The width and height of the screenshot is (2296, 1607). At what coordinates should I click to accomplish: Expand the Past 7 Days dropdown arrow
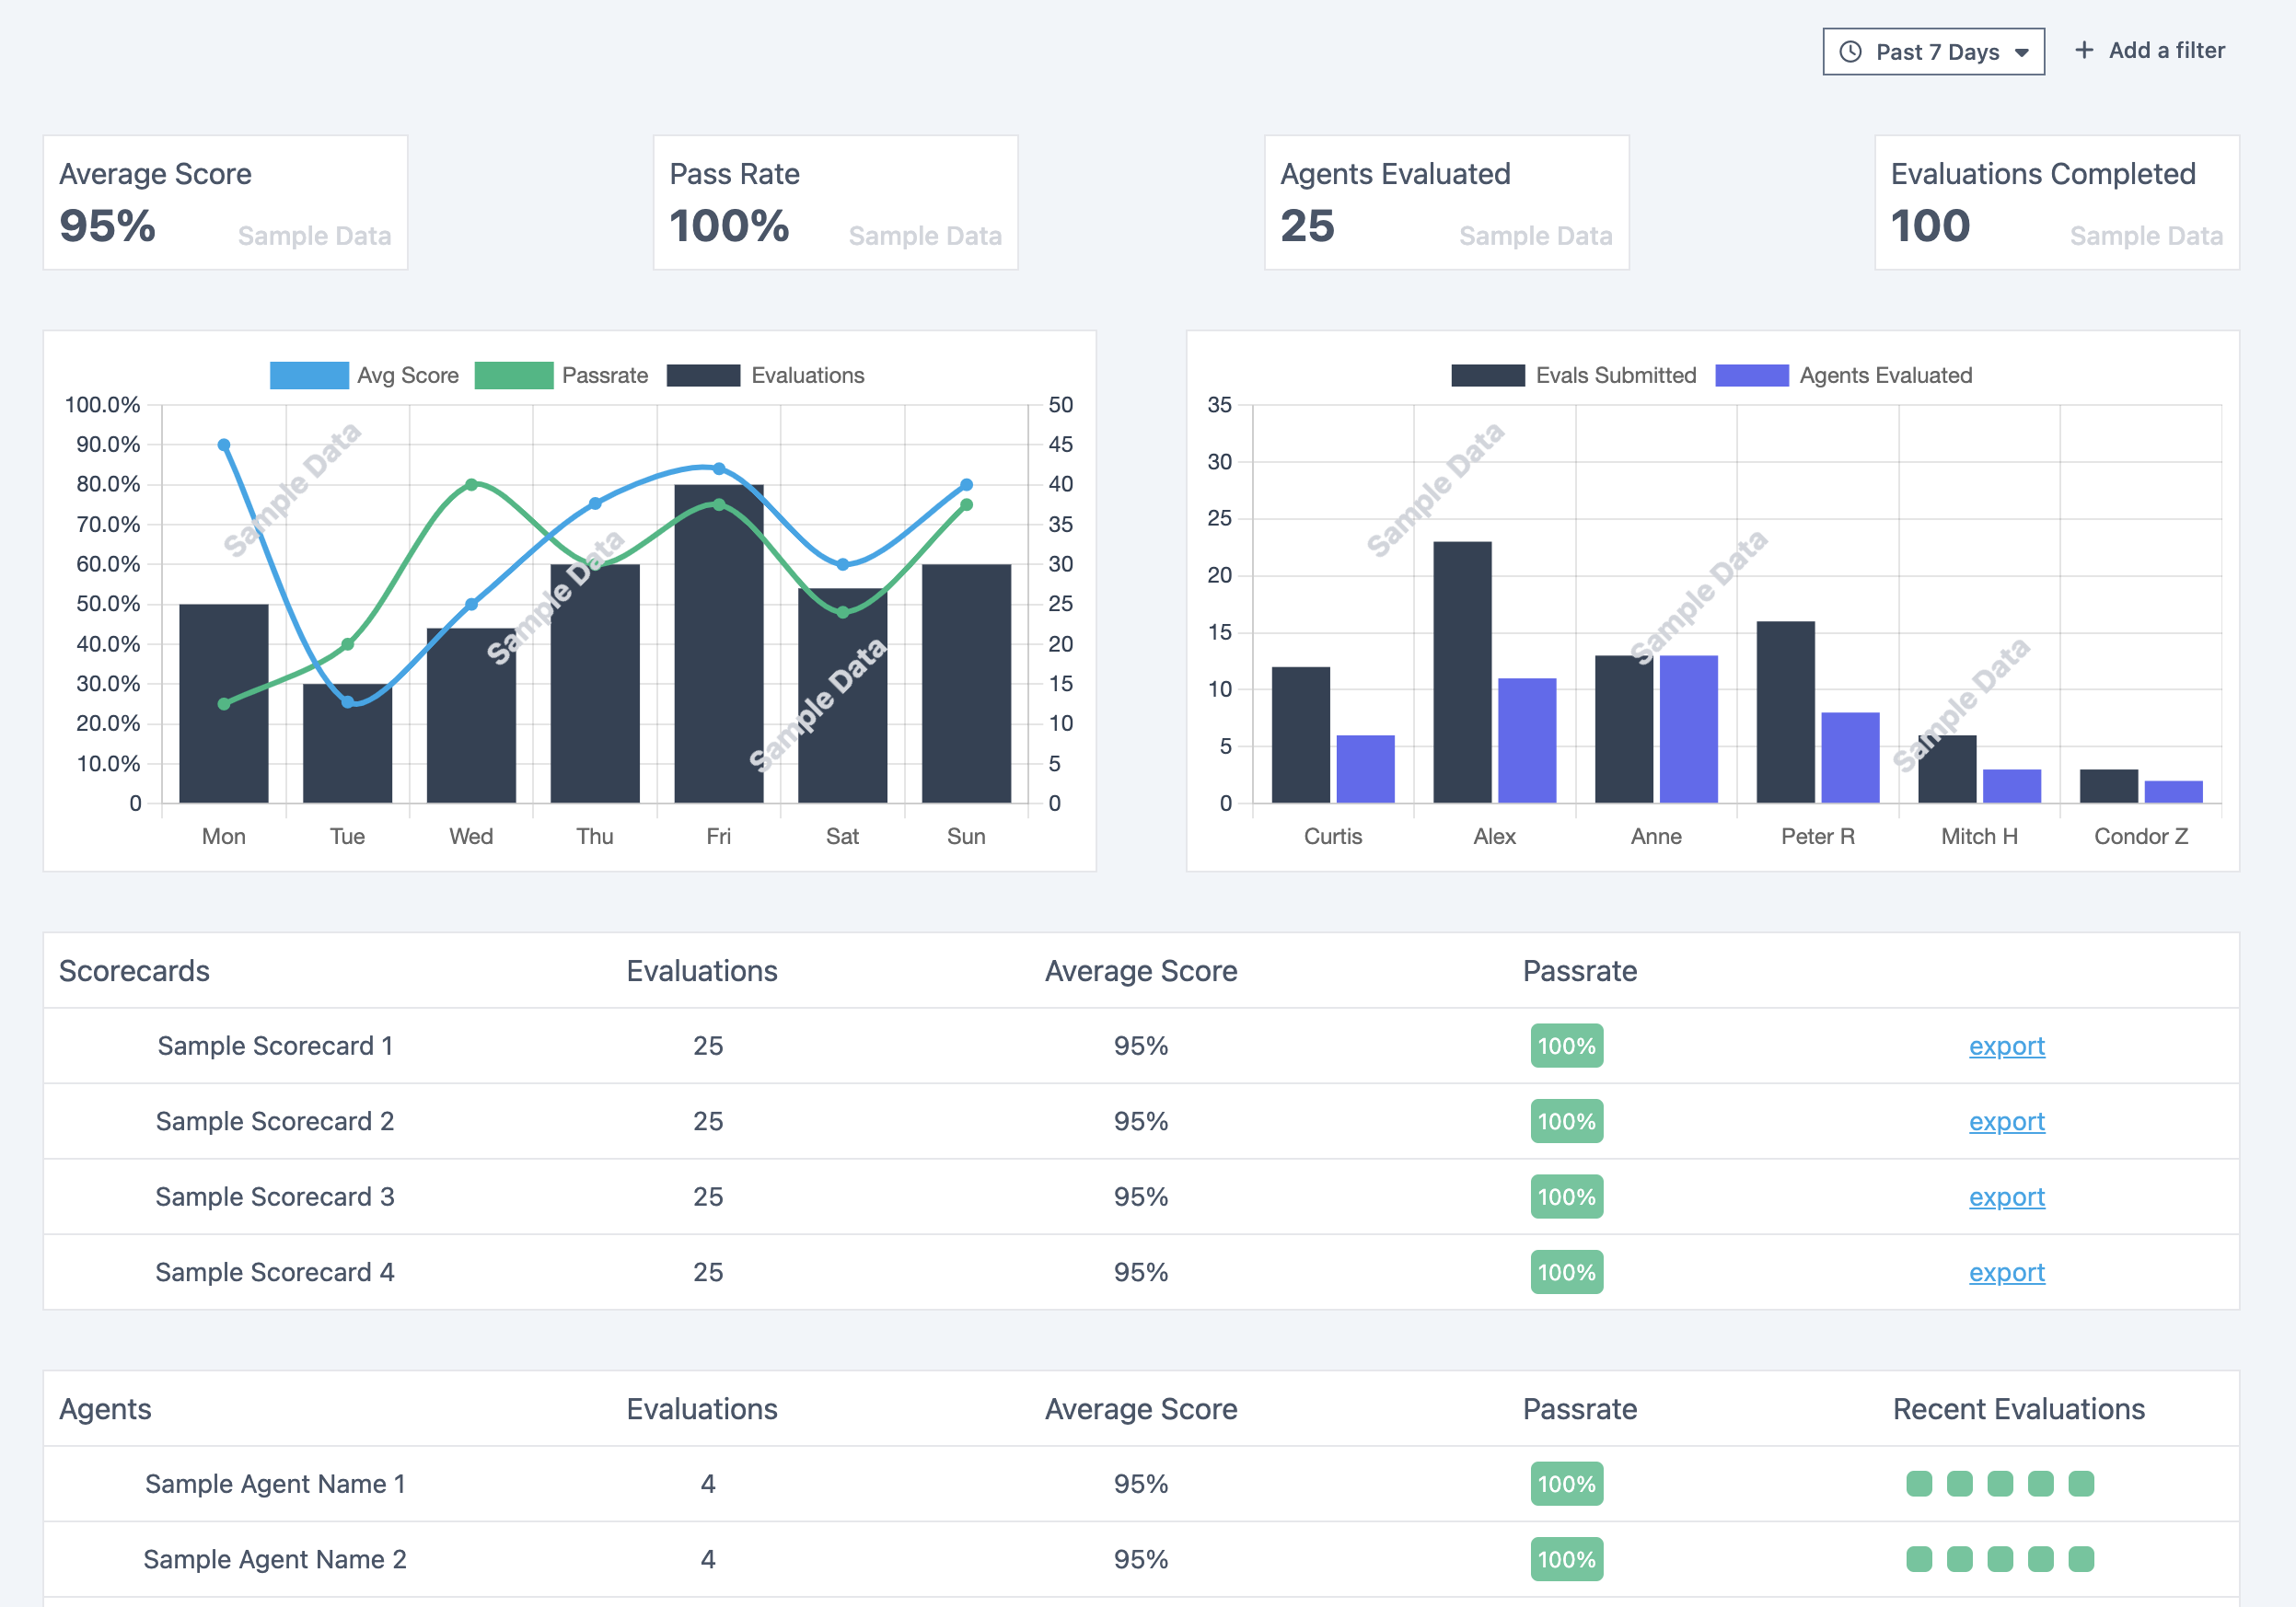click(x=2022, y=53)
